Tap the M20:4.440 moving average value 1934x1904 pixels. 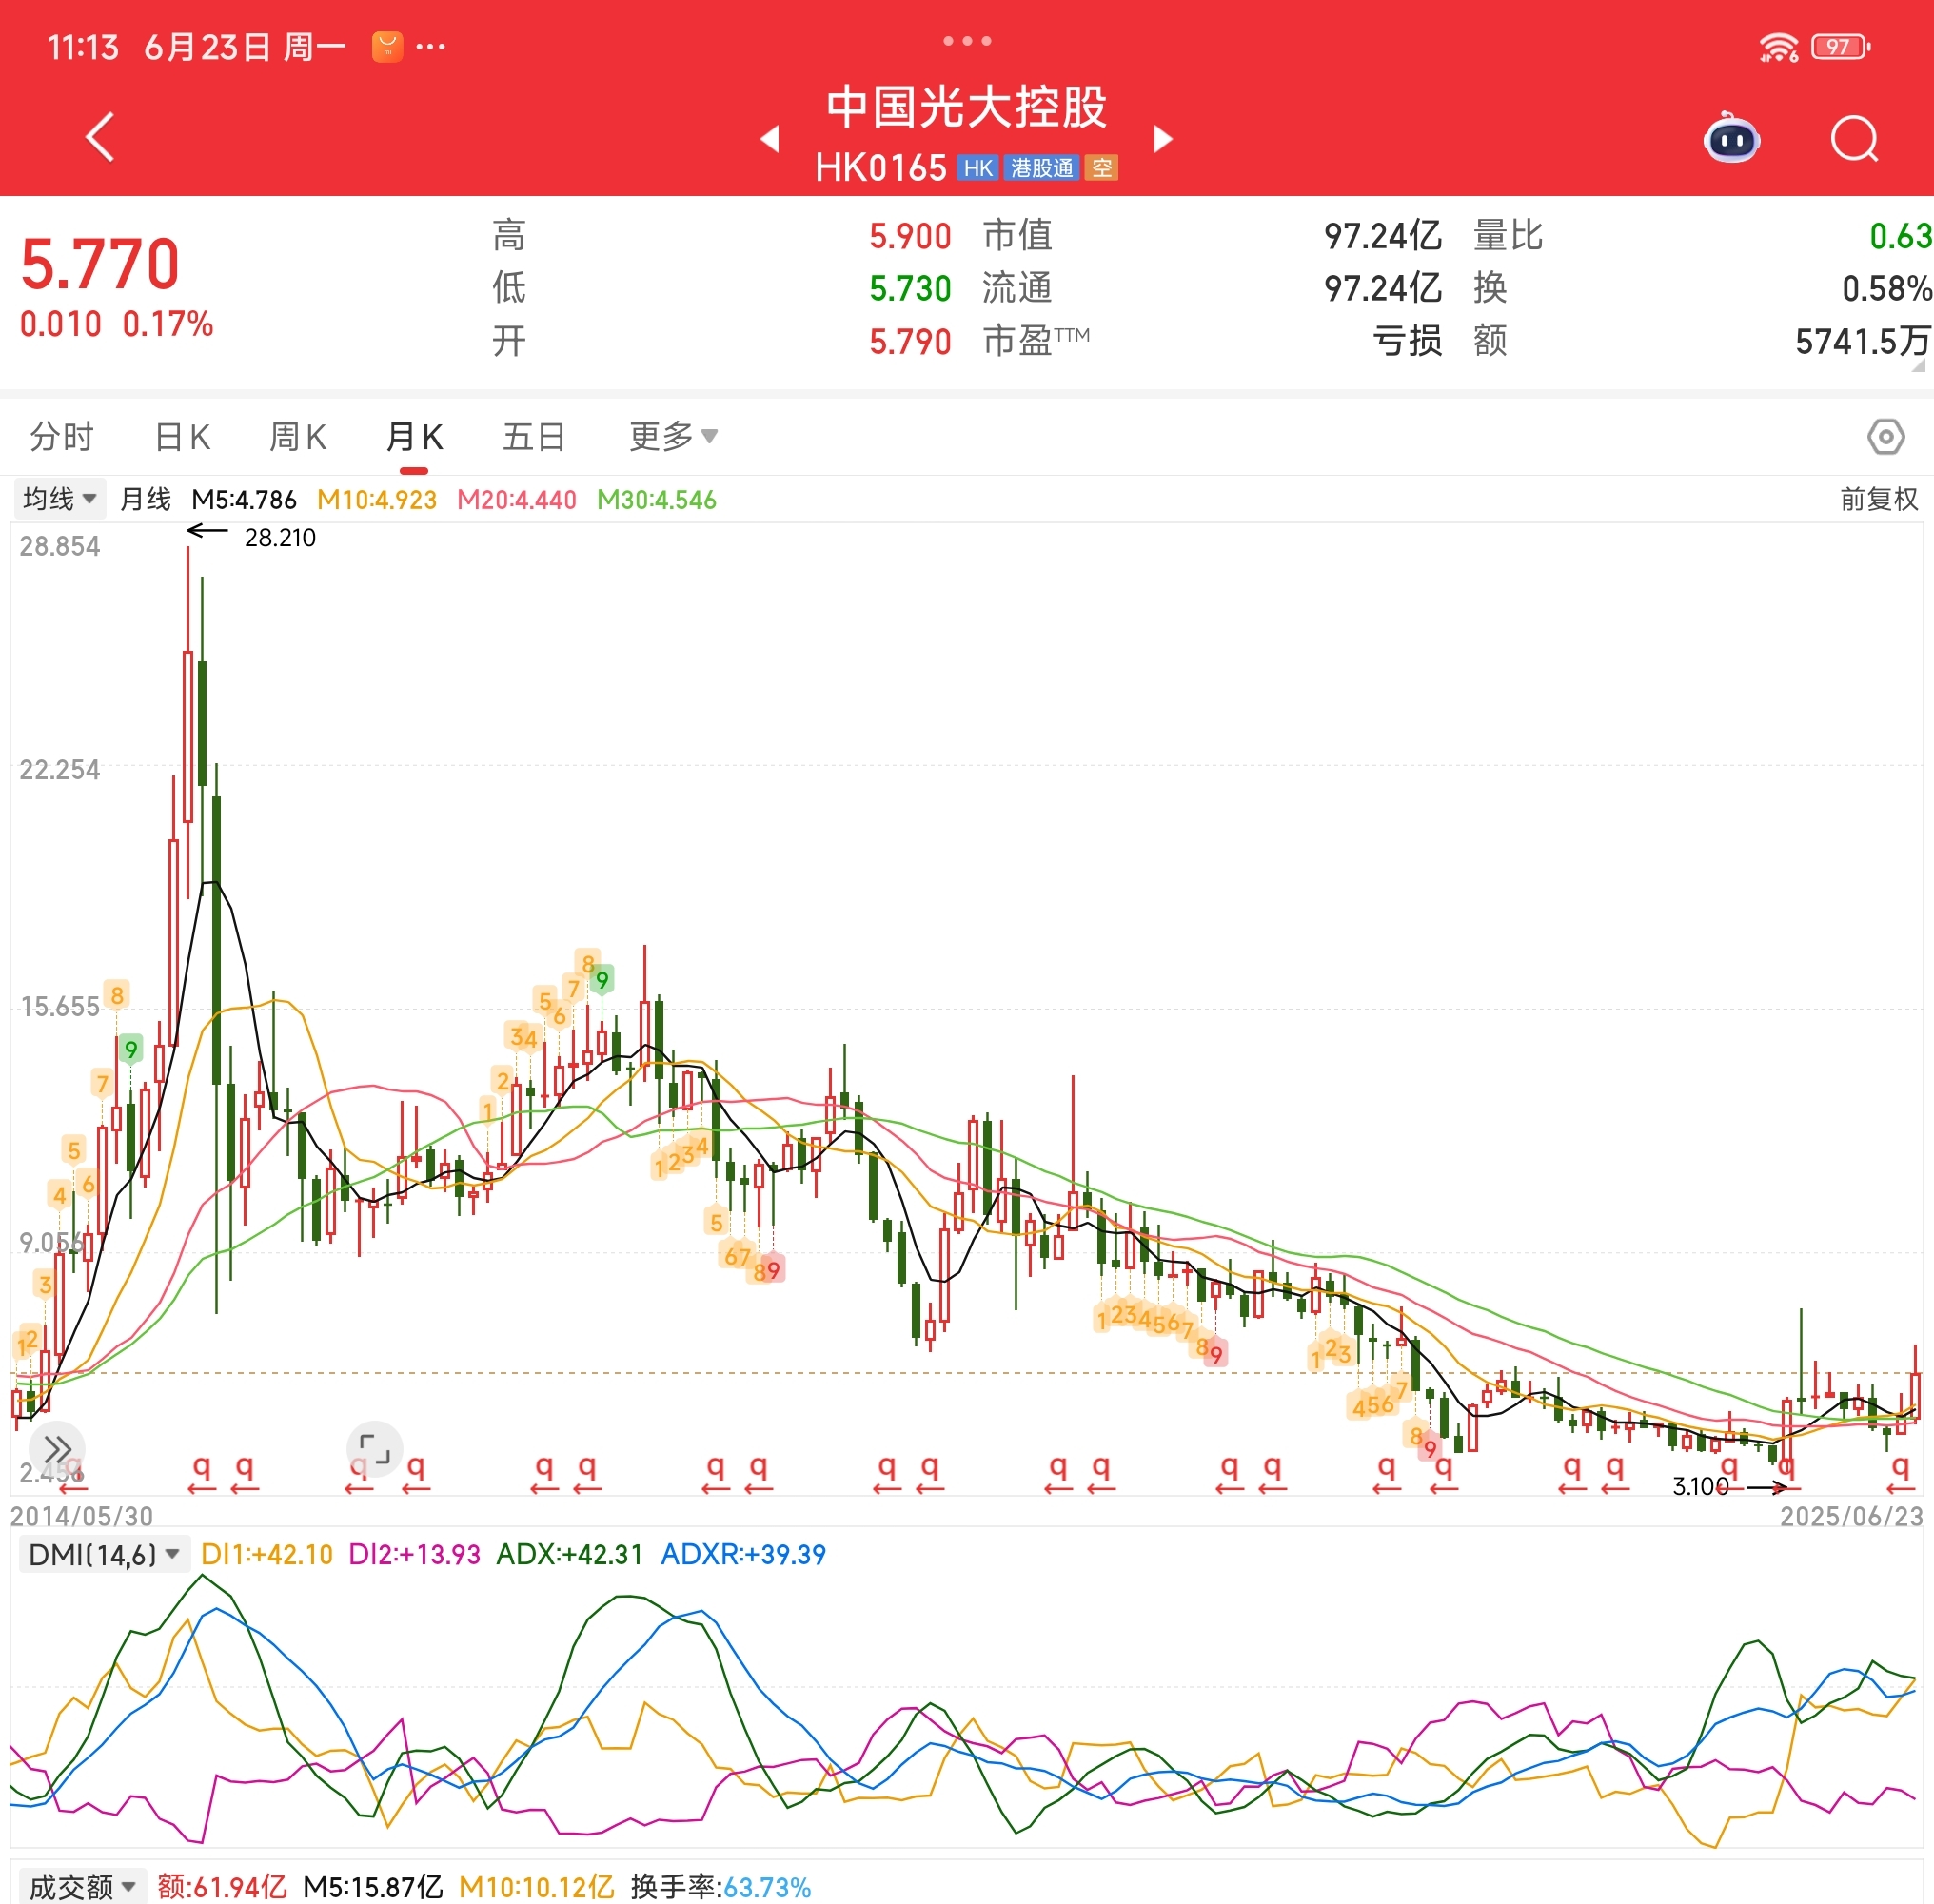coord(516,499)
